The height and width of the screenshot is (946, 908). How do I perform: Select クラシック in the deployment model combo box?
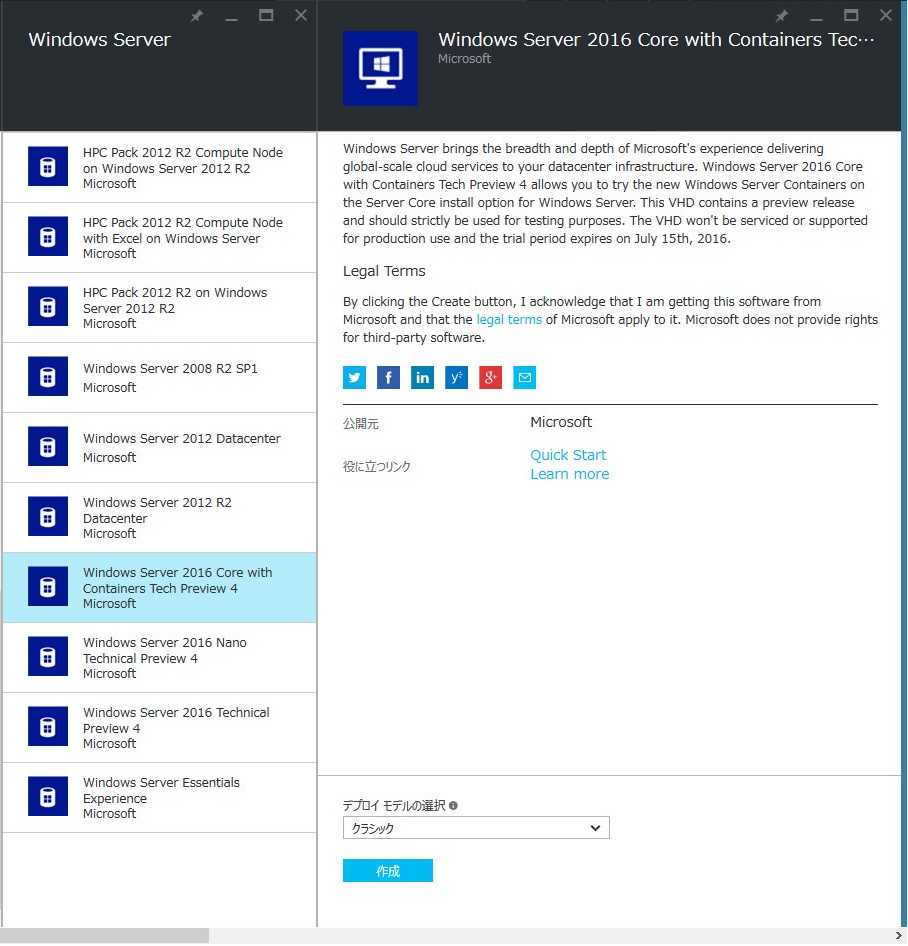pyautogui.click(x=476, y=827)
